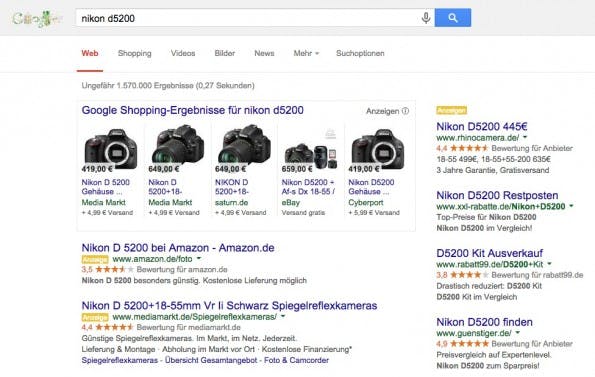
Task: Expand dropdown arrow next to www.xxl-rabatte.de/Nikon+D5200
Action: (x=571, y=206)
